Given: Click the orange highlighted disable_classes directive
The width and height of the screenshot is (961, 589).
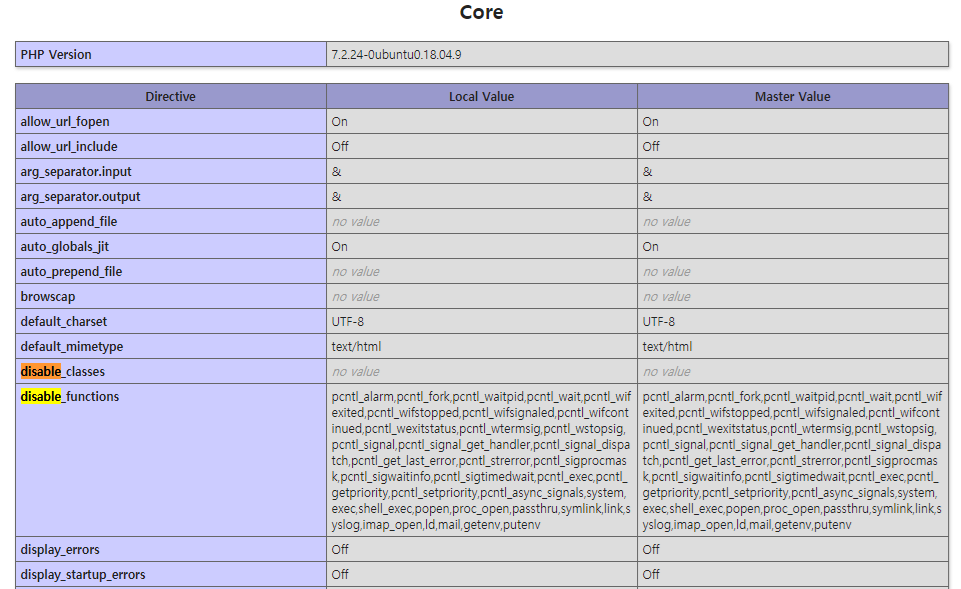Looking at the screenshot, I should point(63,371).
